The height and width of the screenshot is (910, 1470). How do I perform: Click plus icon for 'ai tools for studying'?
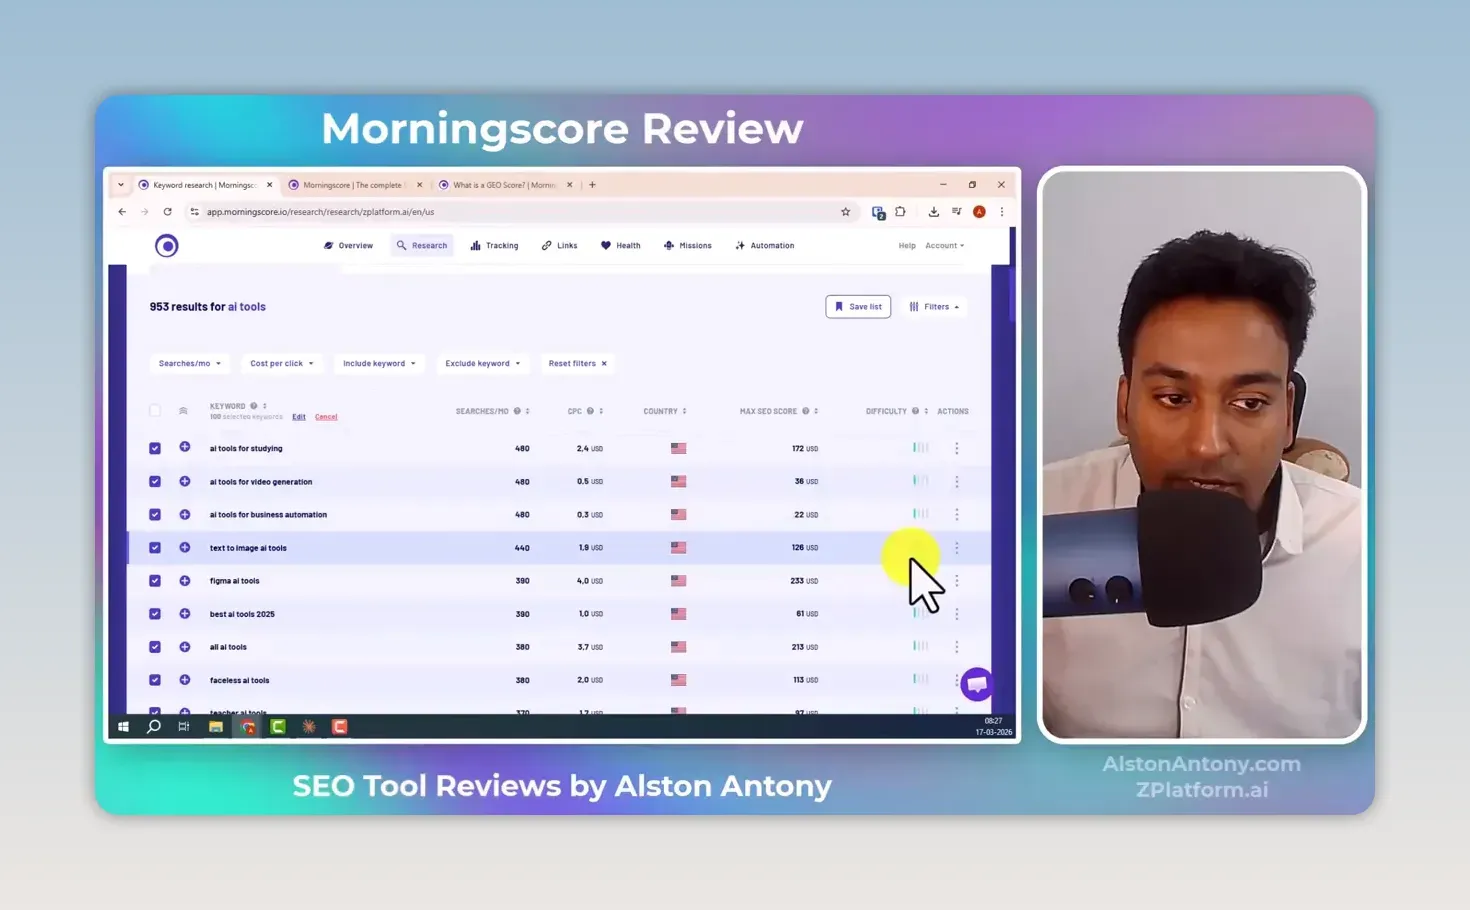(x=185, y=447)
